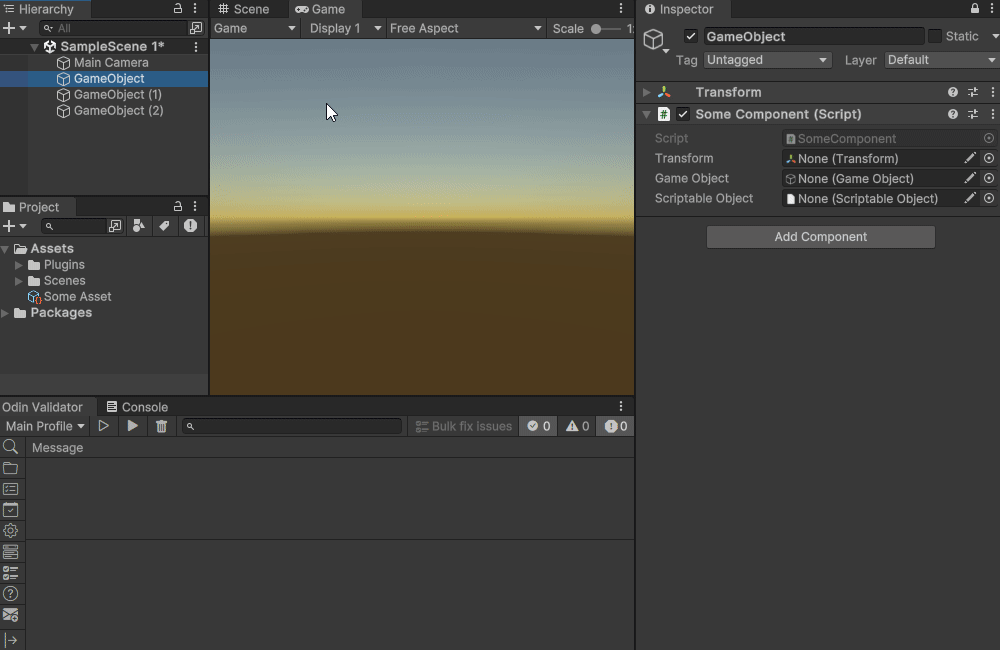Click the trash icon in Odin Validator toolbar
Screen dimensions: 1000x650
pos(161,426)
